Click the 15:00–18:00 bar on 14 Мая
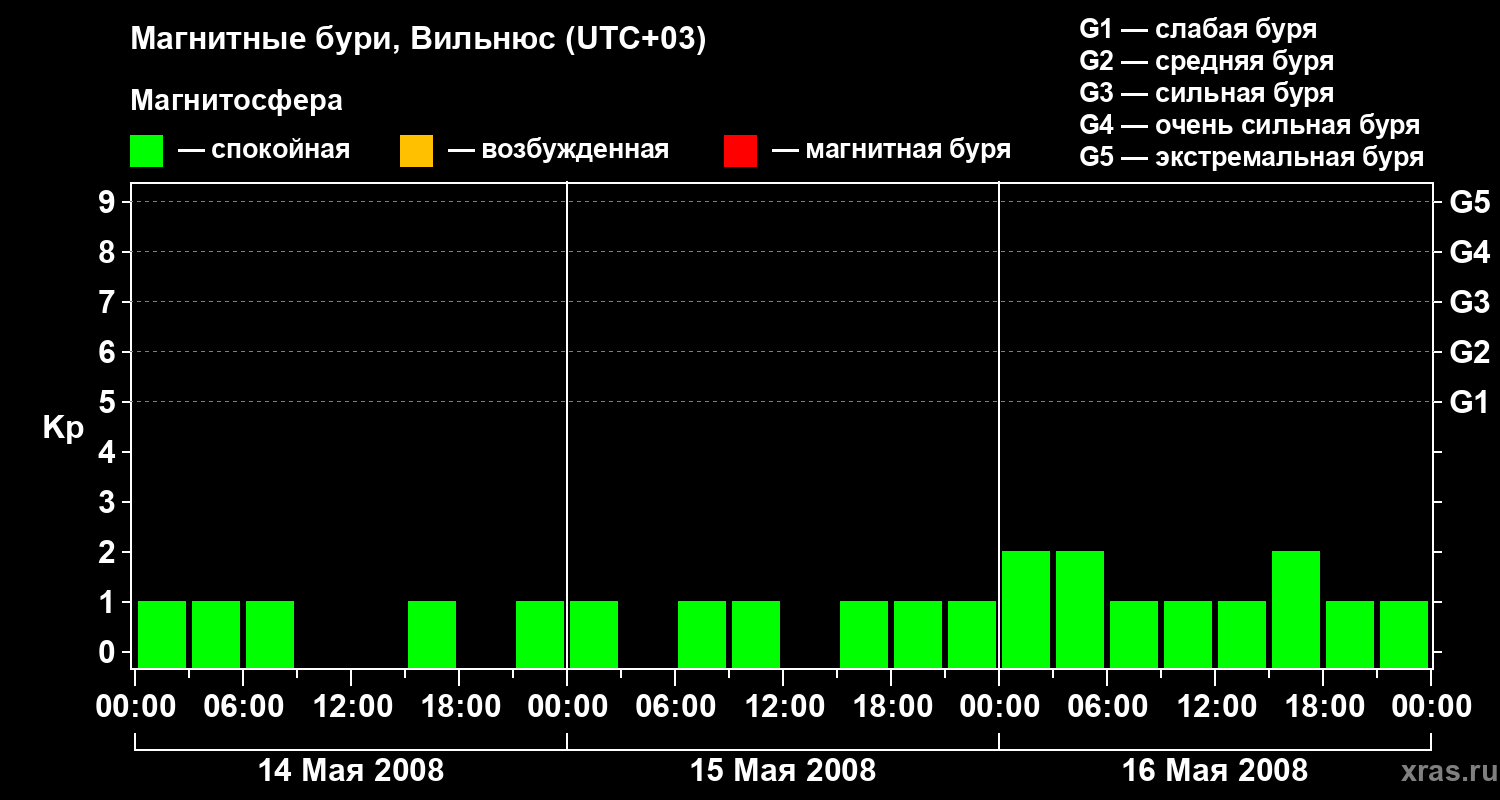Image resolution: width=1500 pixels, height=800 pixels. tap(432, 634)
